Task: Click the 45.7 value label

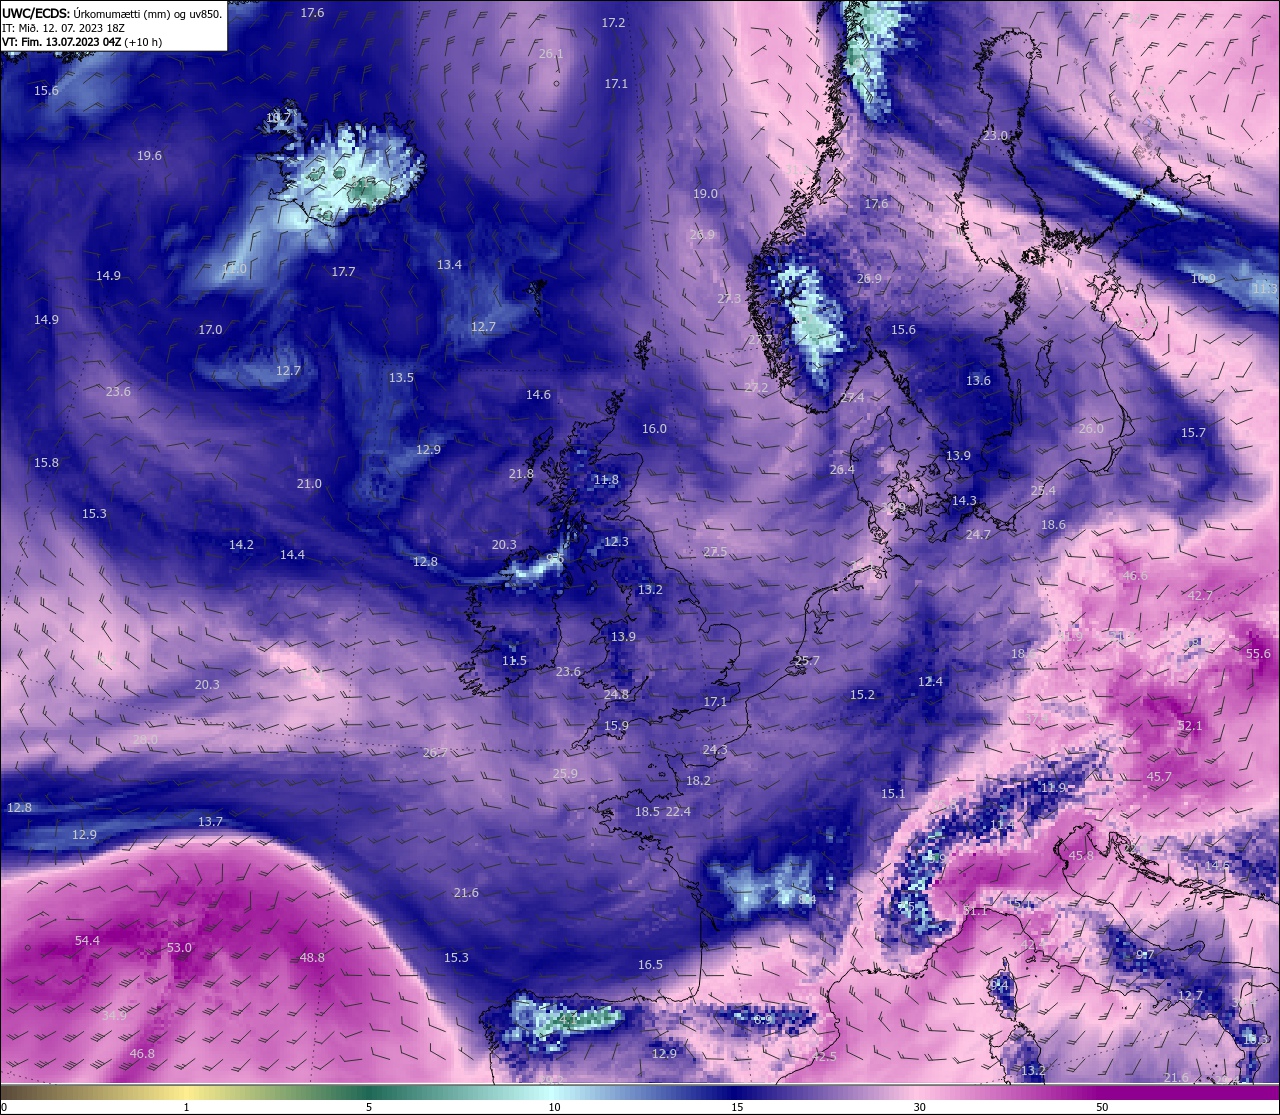Action: pos(1159,777)
